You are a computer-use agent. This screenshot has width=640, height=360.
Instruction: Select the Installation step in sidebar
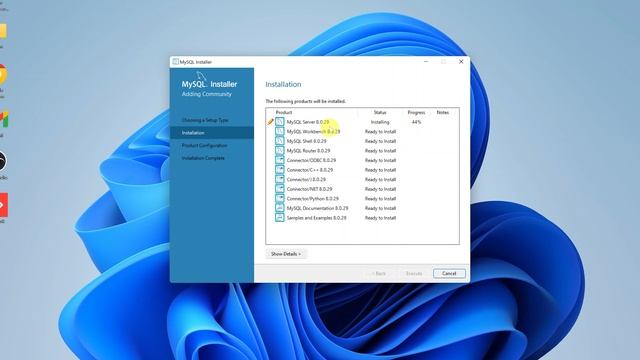click(x=212, y=133)
